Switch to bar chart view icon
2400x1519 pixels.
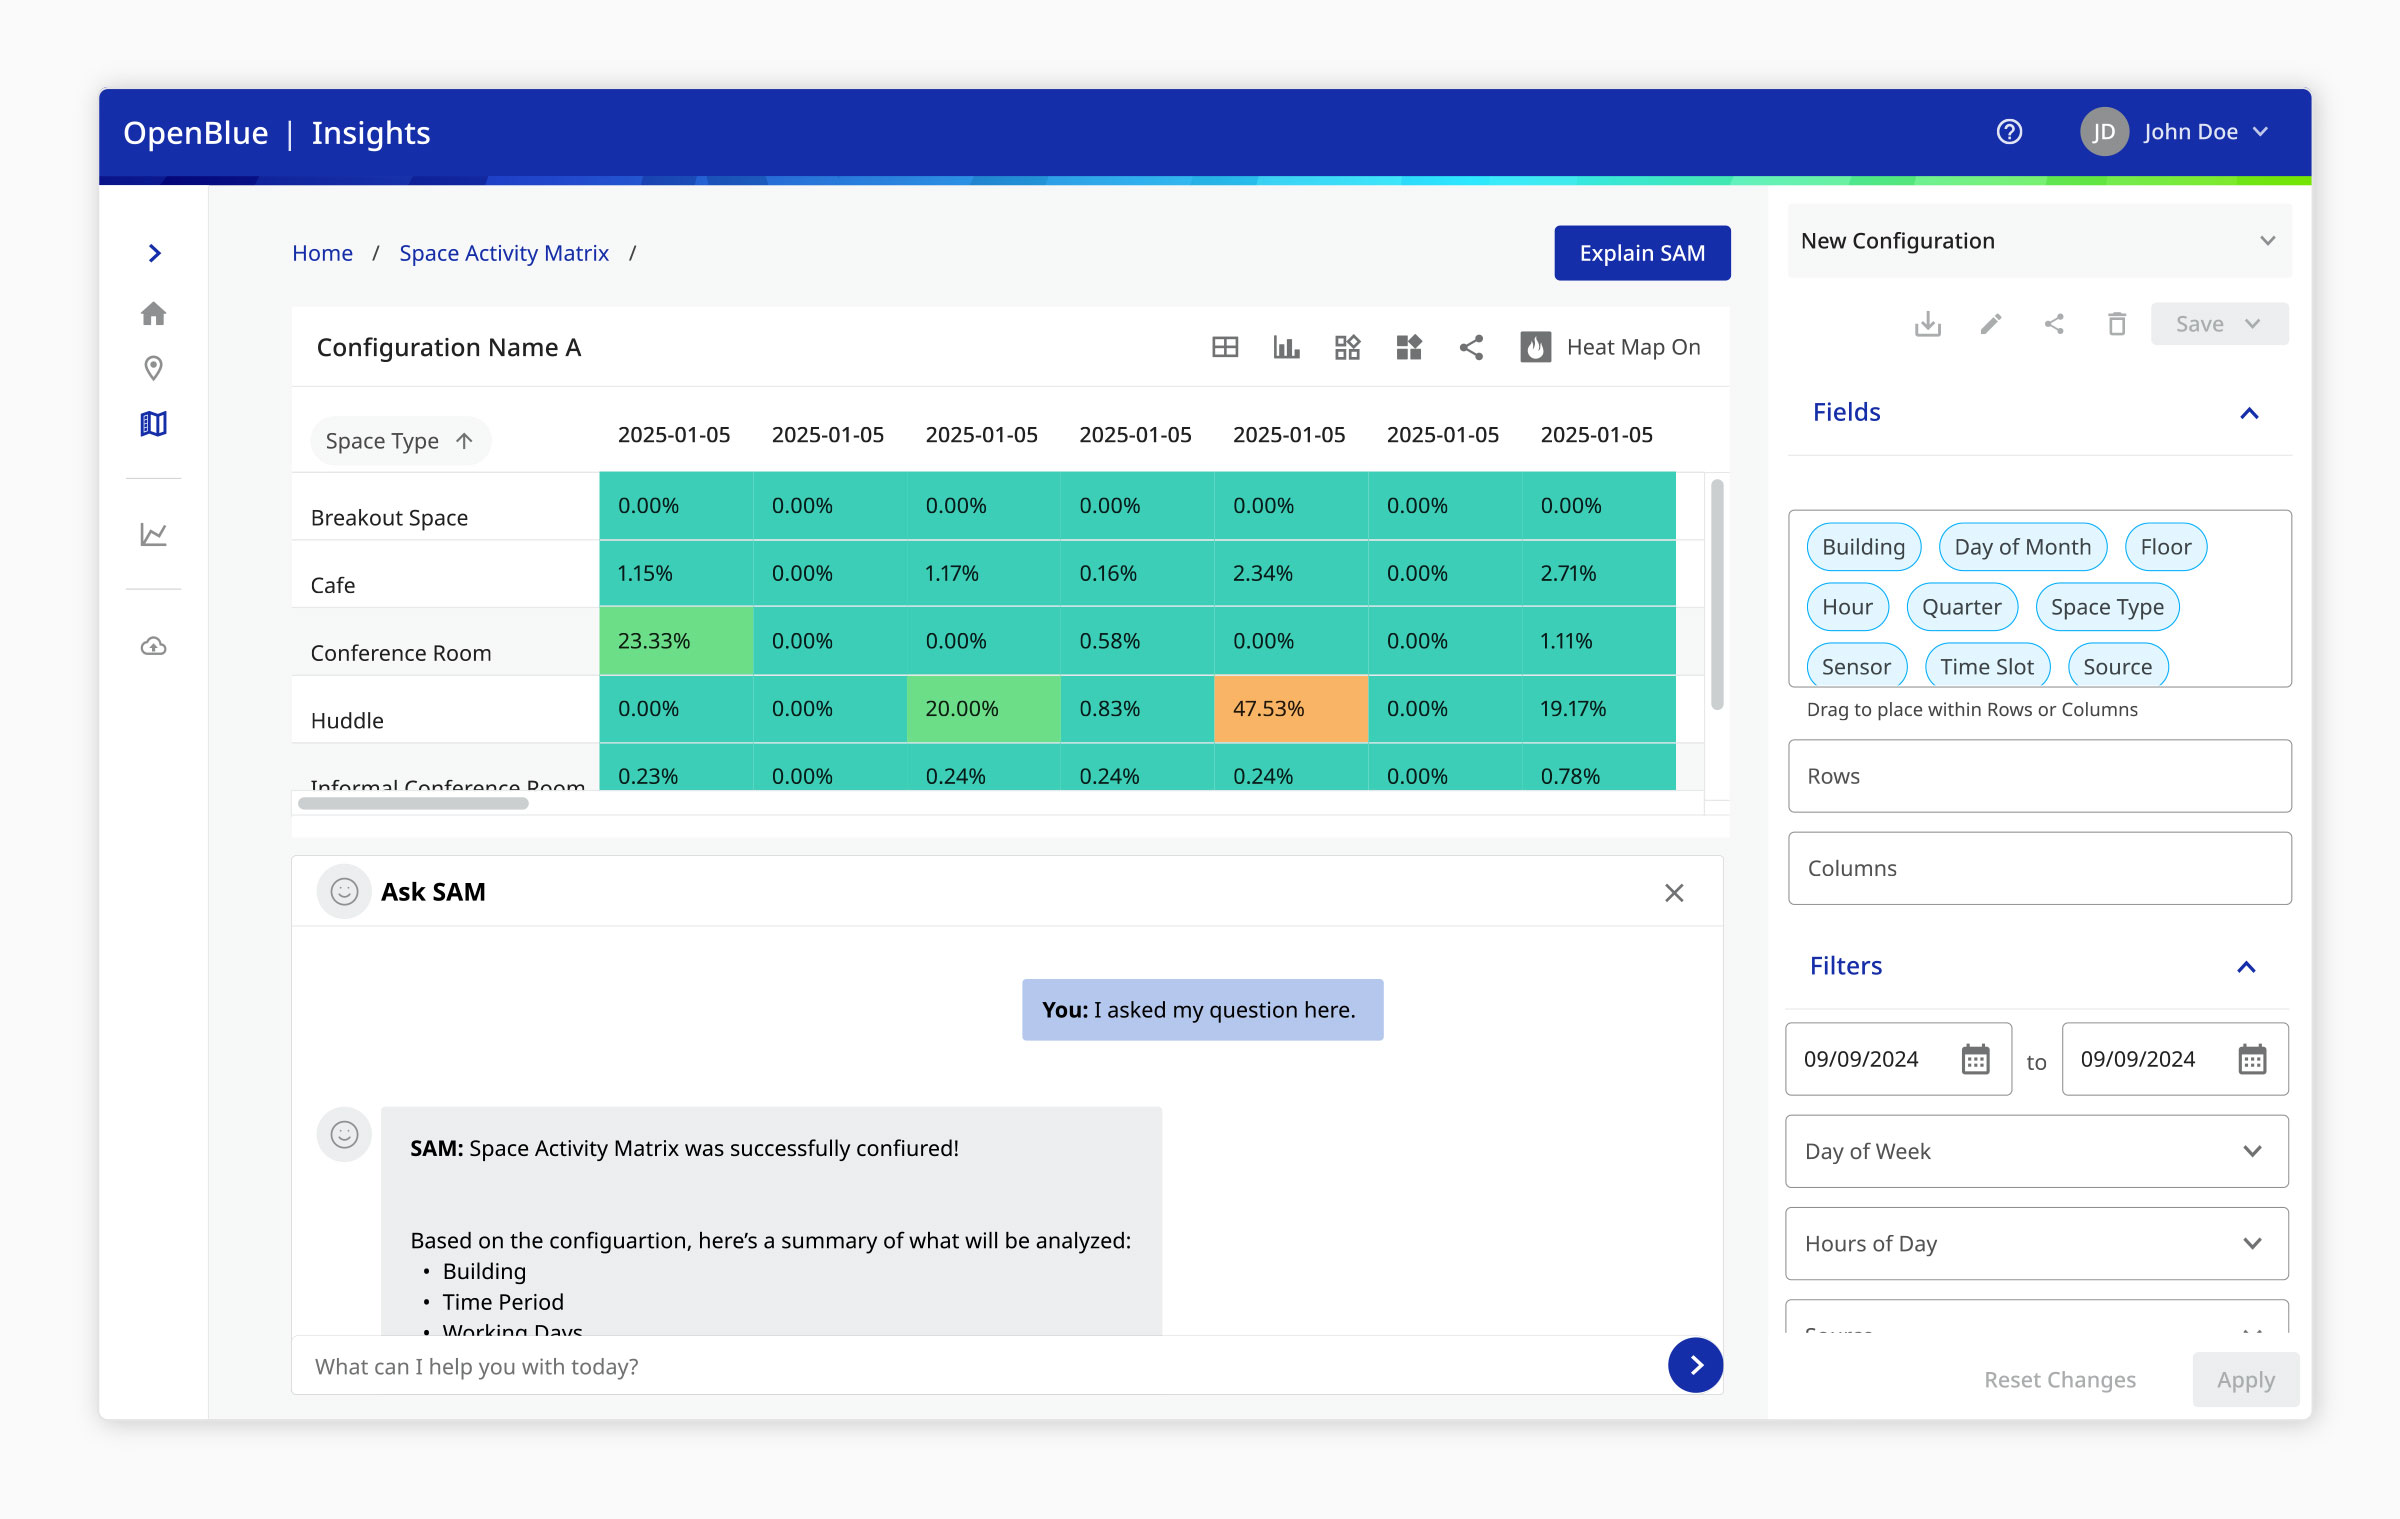pyautogui.click(x=1286, y=347)
